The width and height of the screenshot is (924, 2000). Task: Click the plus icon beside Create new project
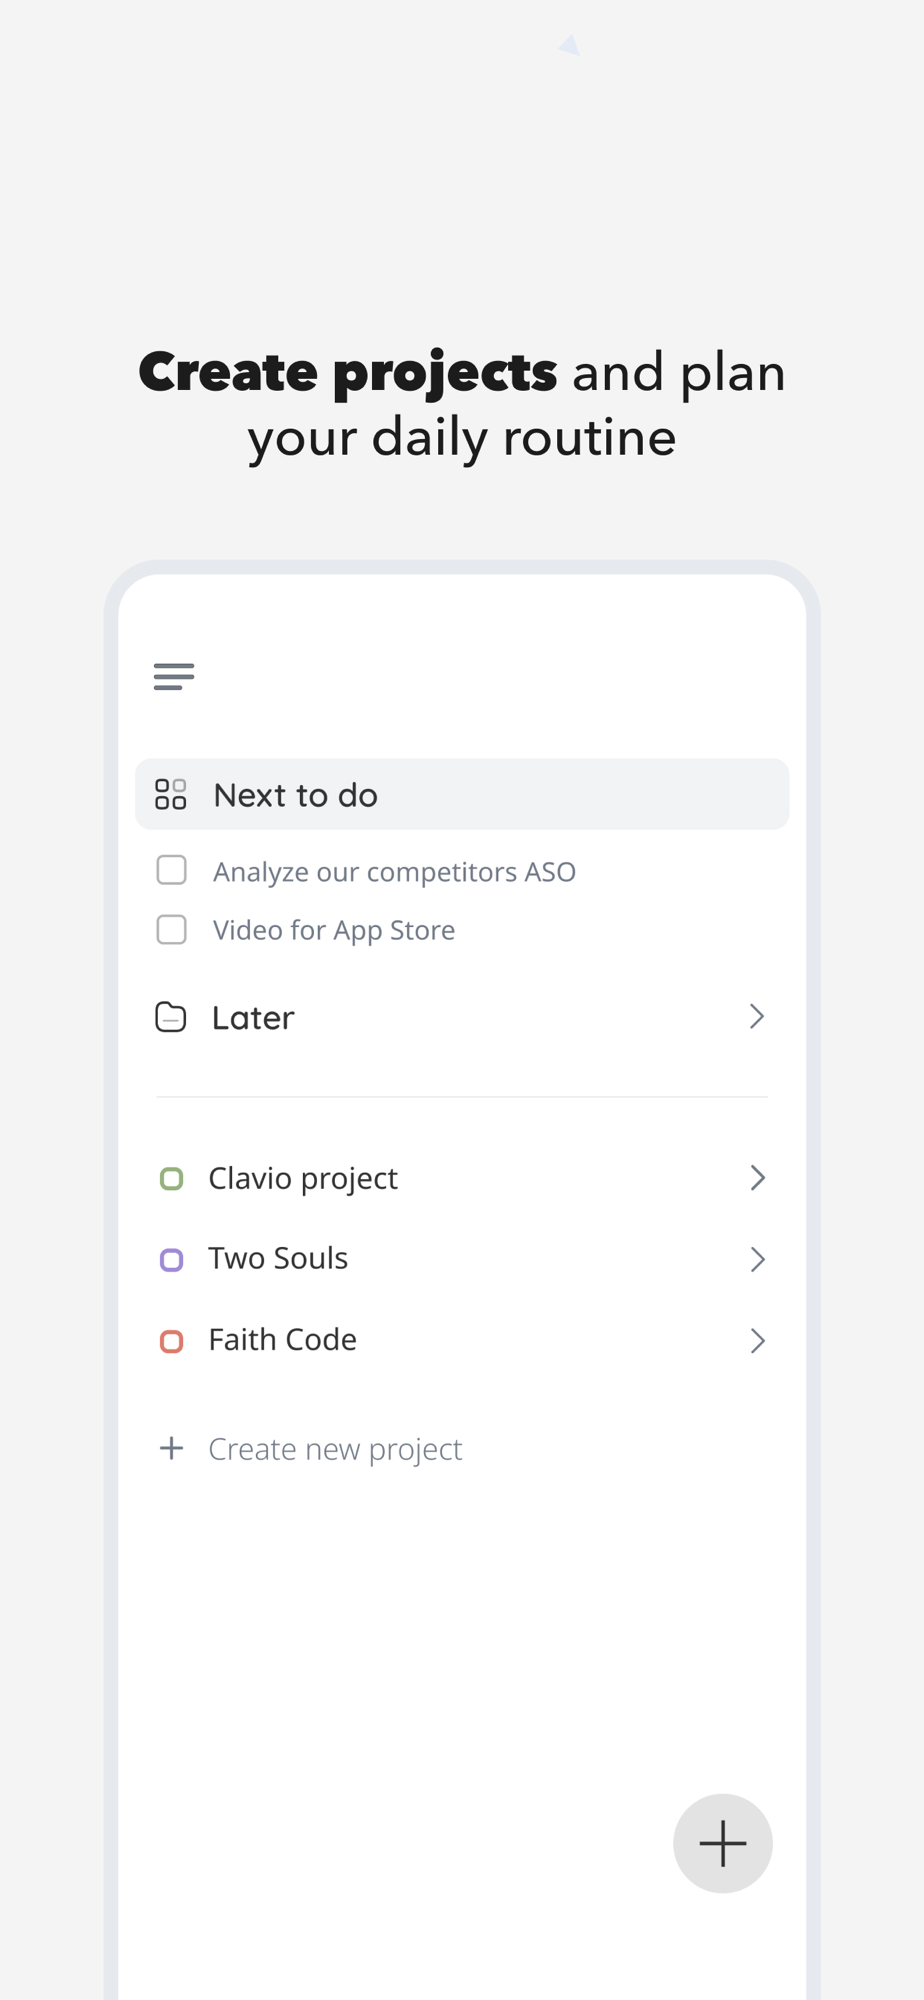172,1448
